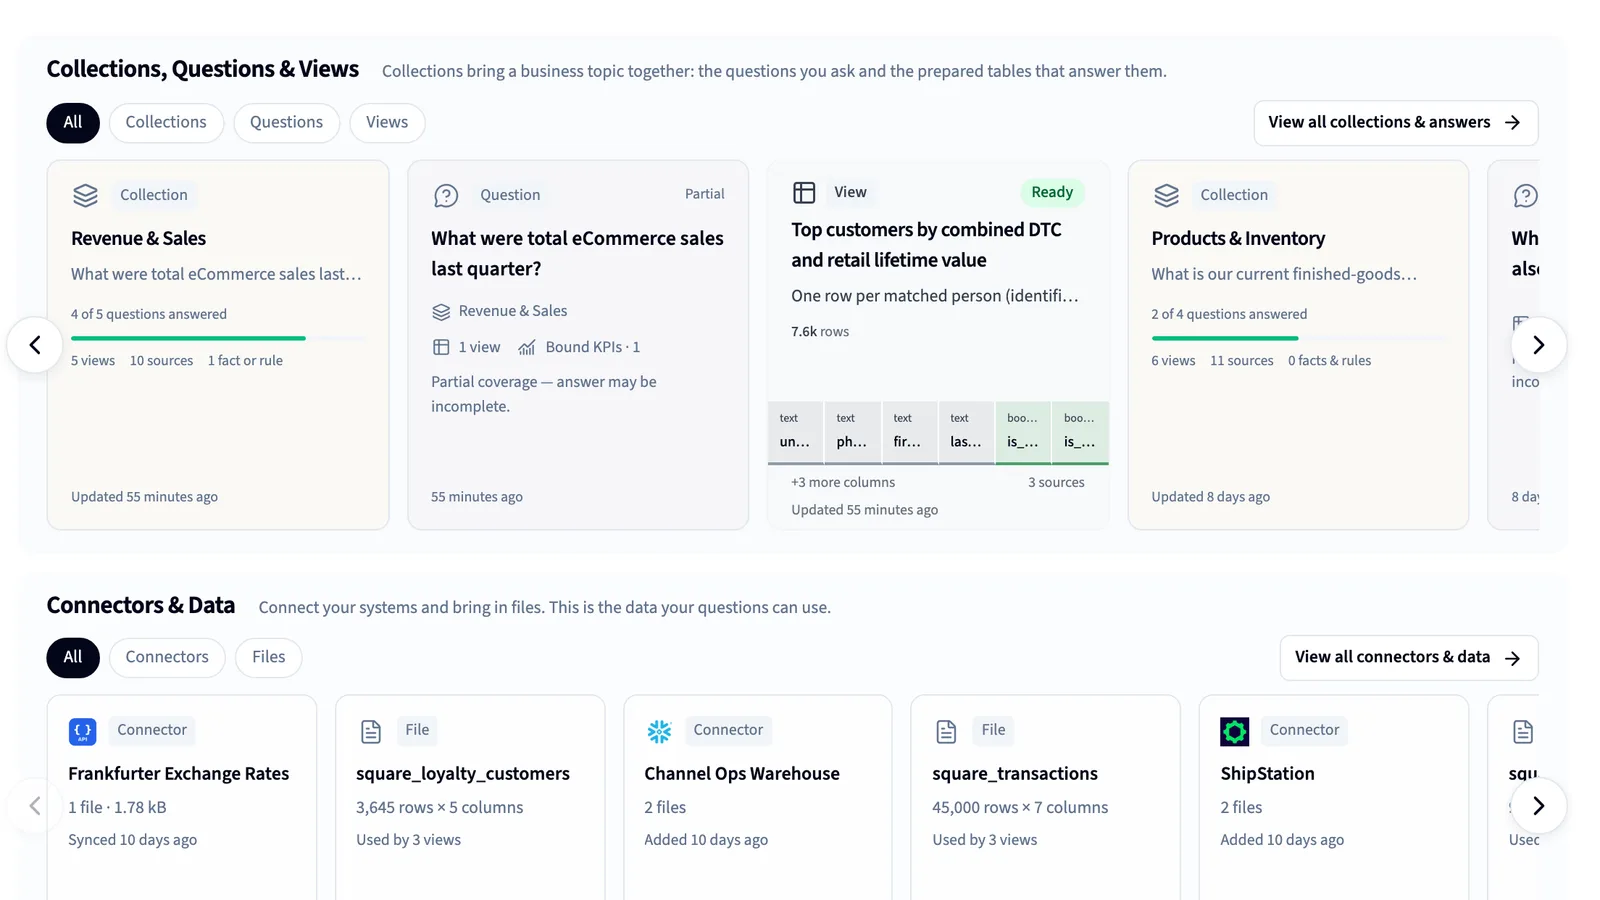Click the Products & Inventory collection stack icon

pyautogui.click(x=1166, y=195)
